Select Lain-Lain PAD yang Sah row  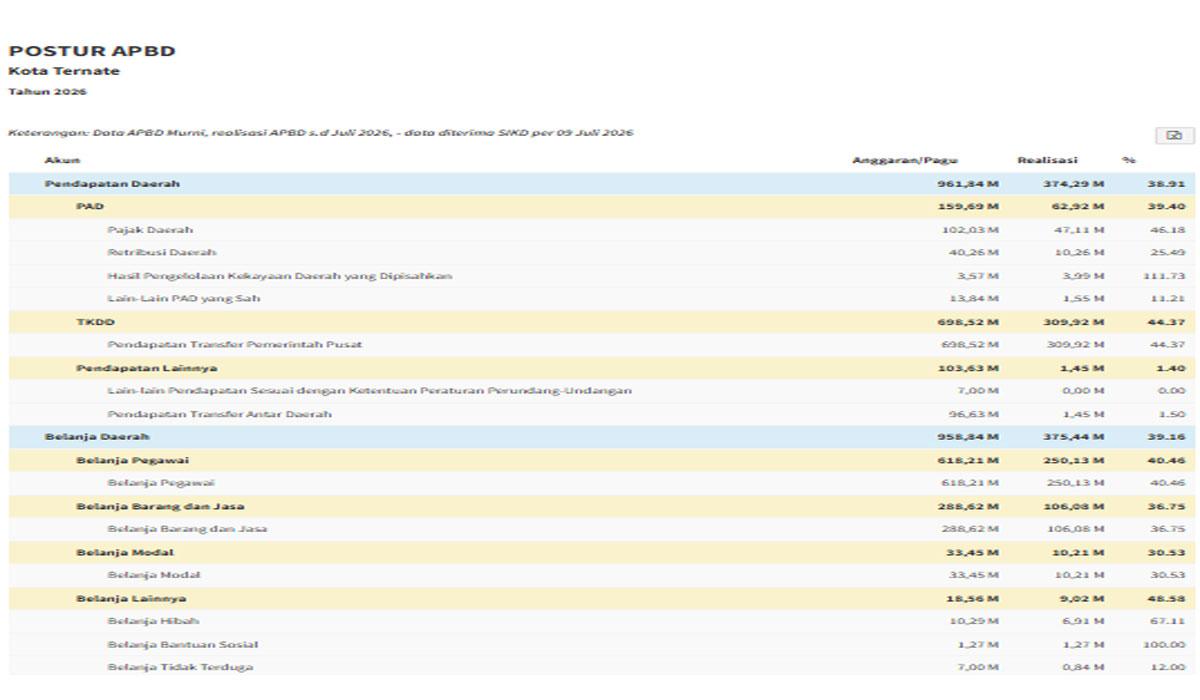click(602, 299)
